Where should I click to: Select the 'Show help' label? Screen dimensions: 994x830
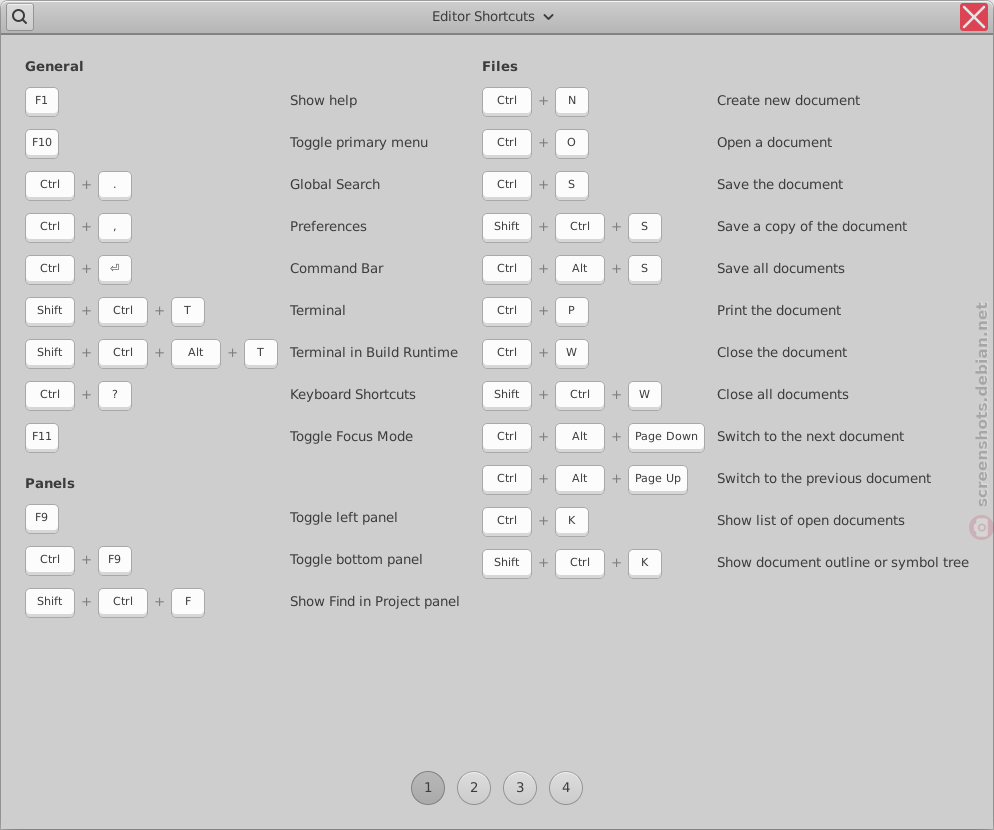tap(323, 100)
